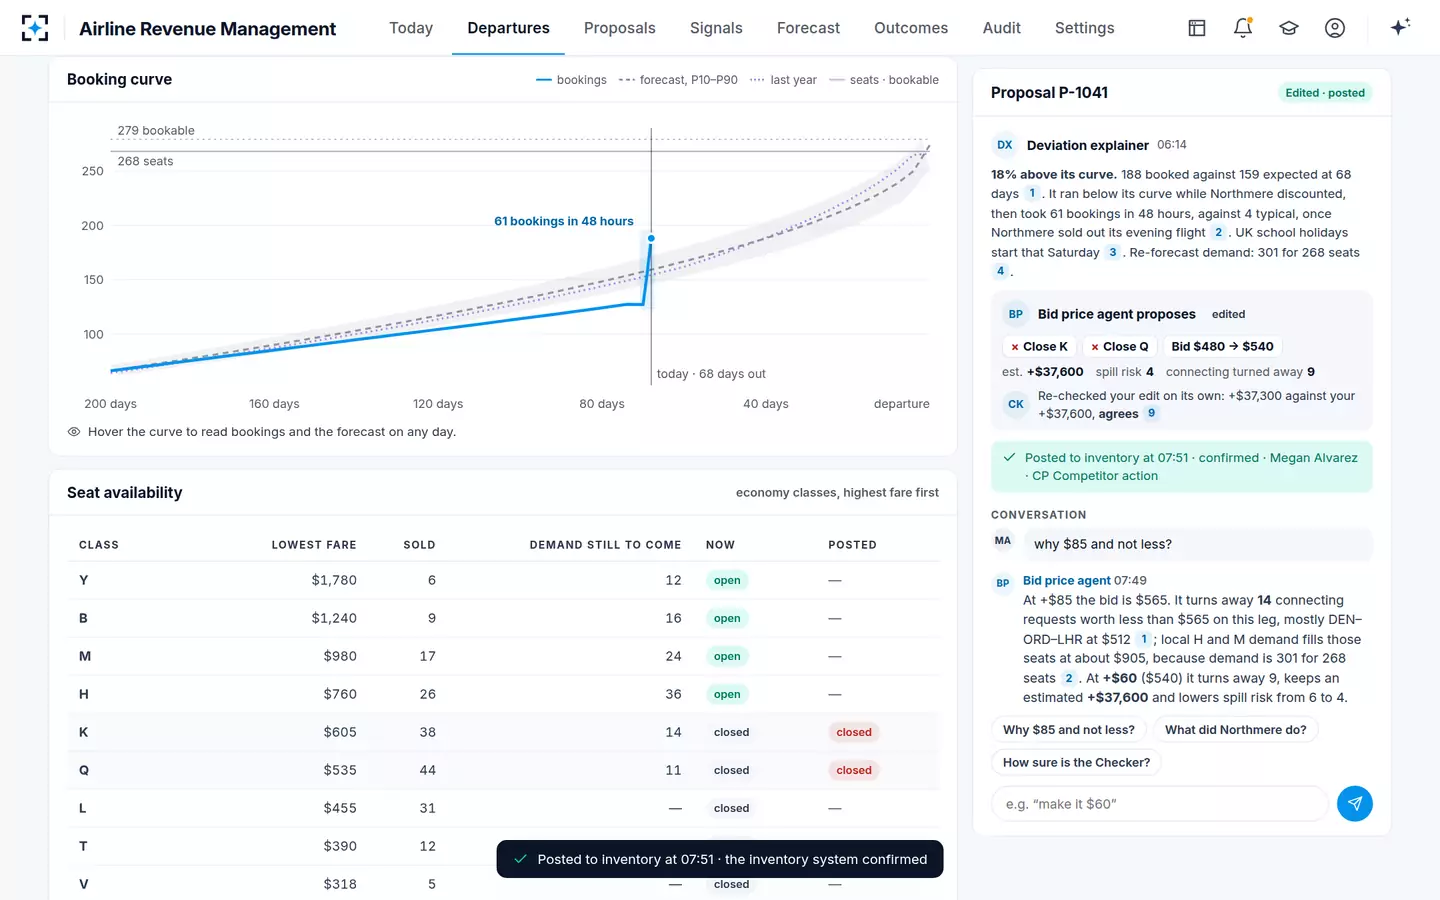The image size is (1440, 900).
Task: Click the eye icon beside the hover hint
Action: (x=74, y=432)
